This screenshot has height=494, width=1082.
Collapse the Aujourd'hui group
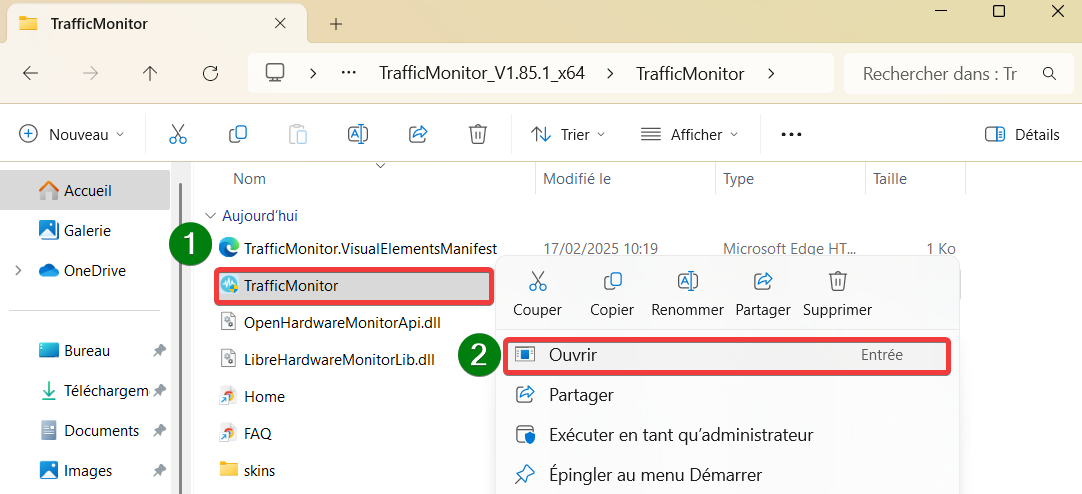click(210, 216)
